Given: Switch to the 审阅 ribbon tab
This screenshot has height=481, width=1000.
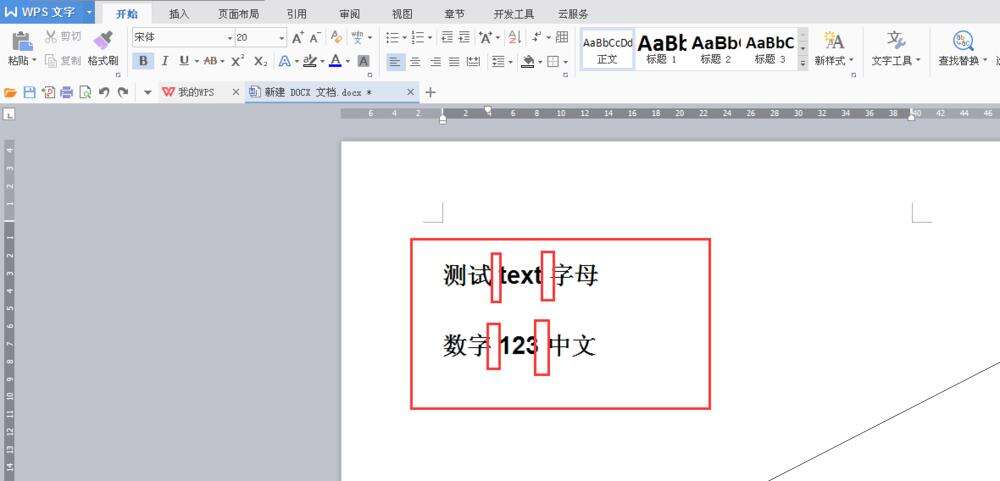Looking at the screenshot, I should tap(349, 13).
